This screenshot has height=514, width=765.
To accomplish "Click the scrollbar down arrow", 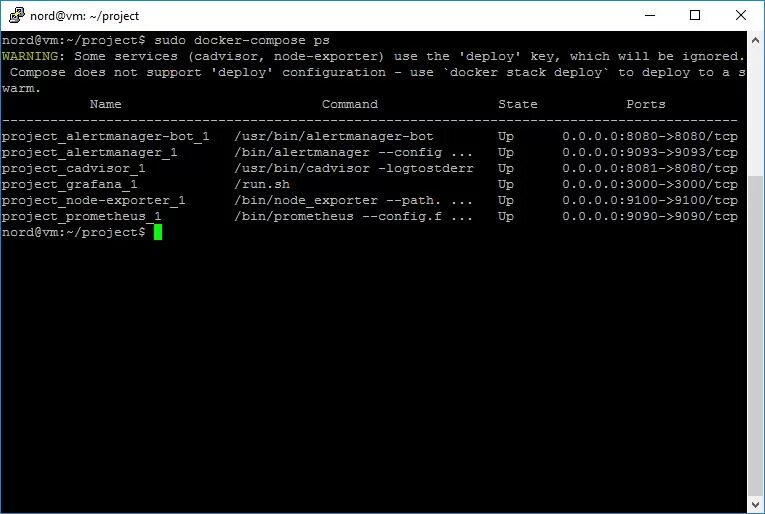I will point(755,504).
